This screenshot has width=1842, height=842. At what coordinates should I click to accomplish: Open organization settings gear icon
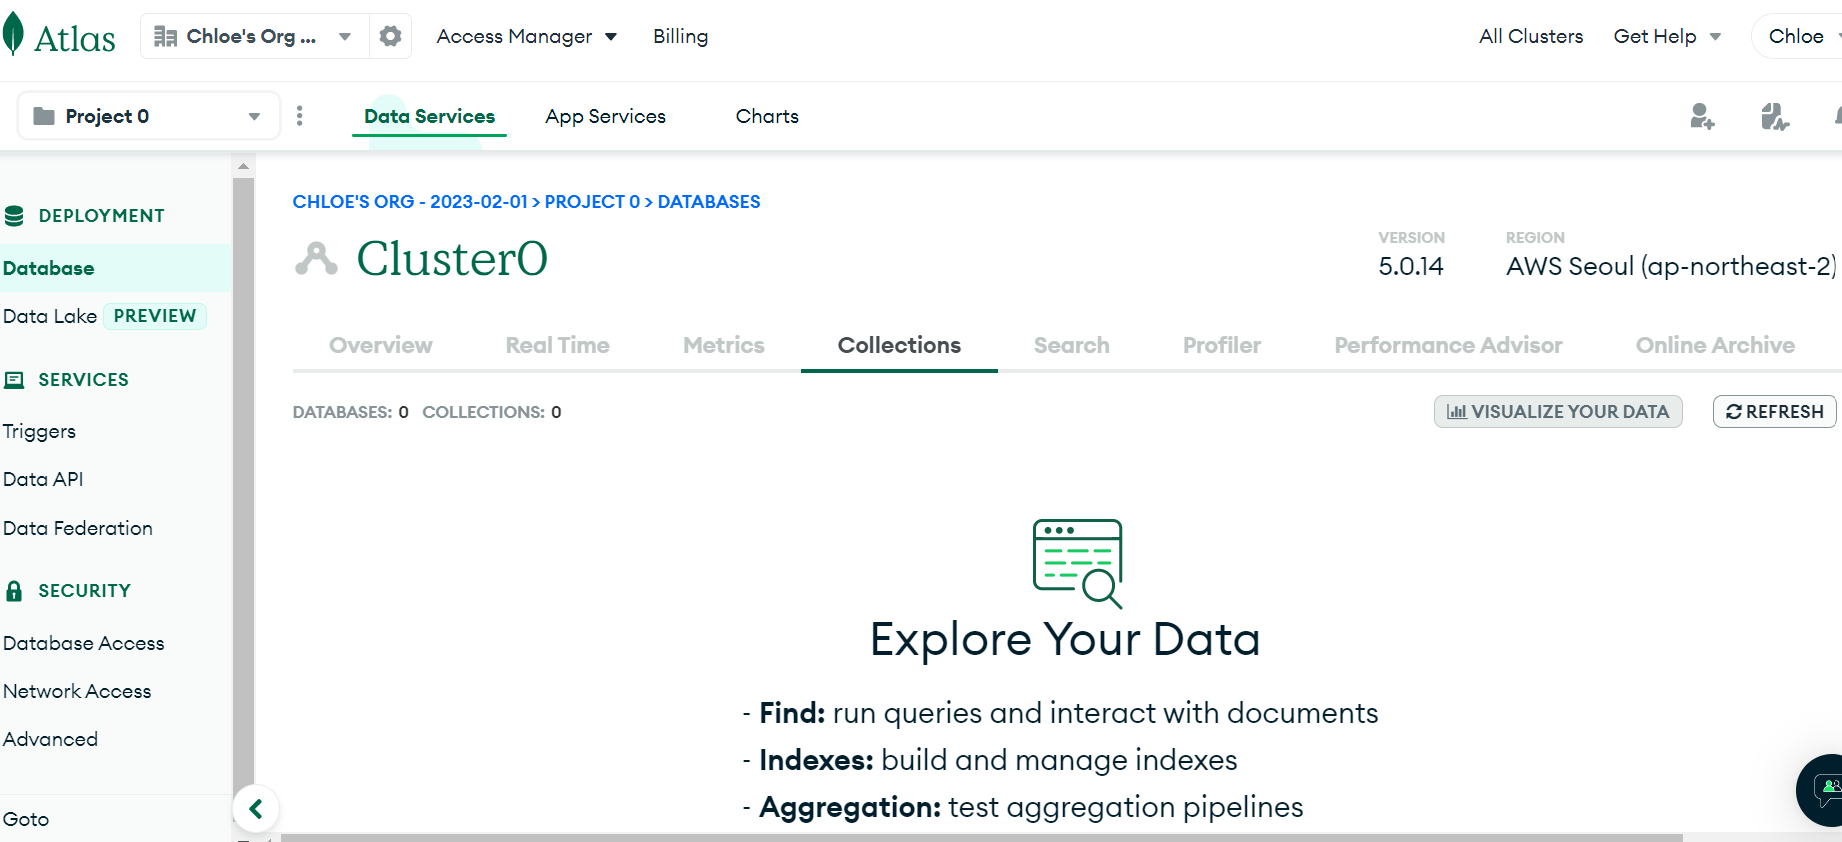(x=390, y=36)
